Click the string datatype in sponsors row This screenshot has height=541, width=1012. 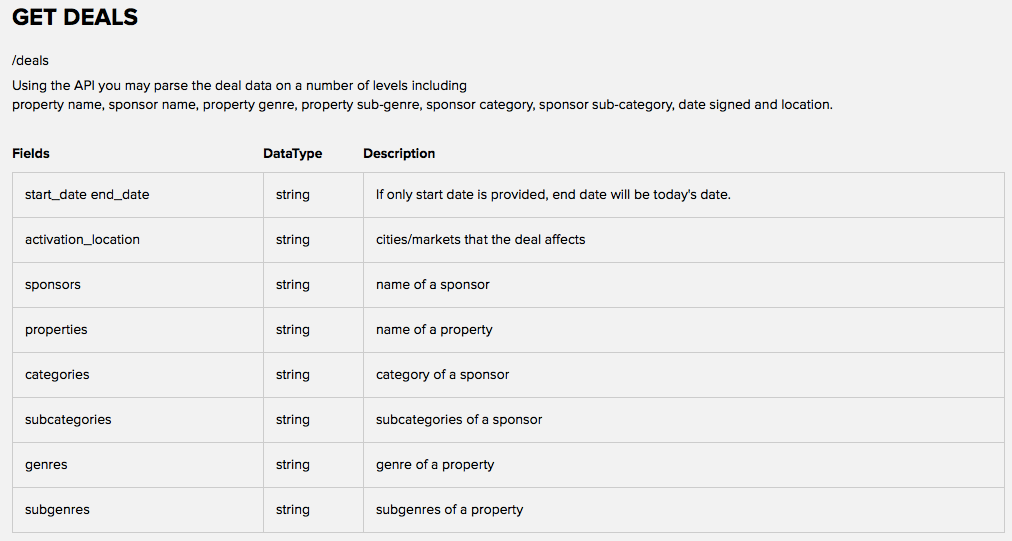(293, 285)
